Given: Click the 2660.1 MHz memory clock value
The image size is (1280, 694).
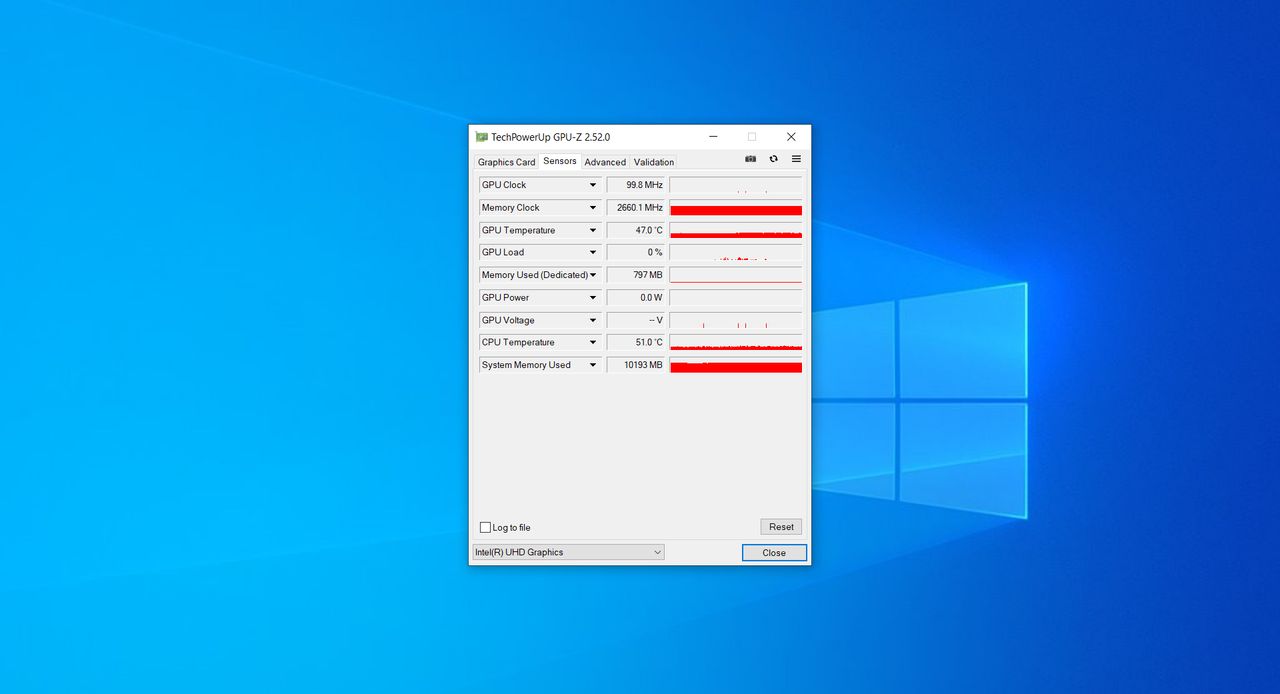Looking at the screenshot, I should [636, 208].
